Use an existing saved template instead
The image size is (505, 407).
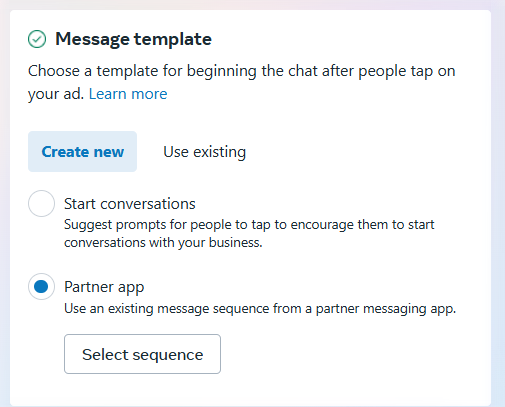click(x=204, y=152)
